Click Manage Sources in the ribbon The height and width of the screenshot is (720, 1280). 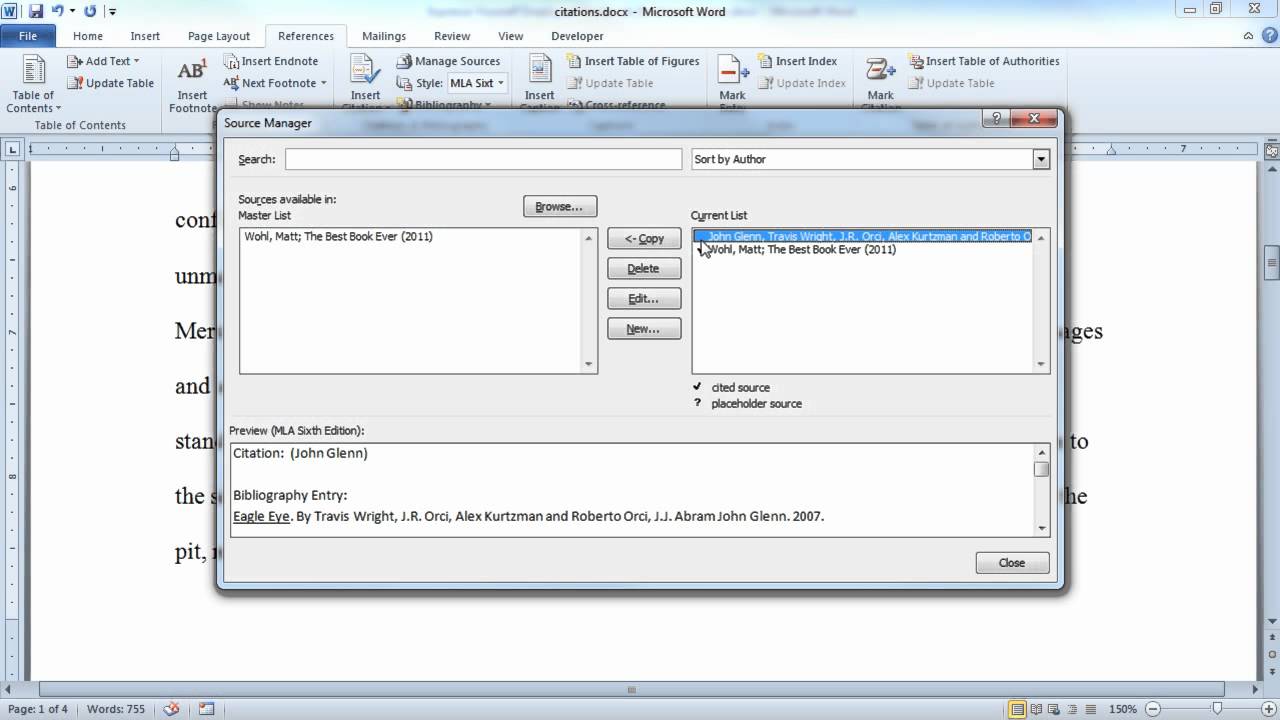click(448, 61)
